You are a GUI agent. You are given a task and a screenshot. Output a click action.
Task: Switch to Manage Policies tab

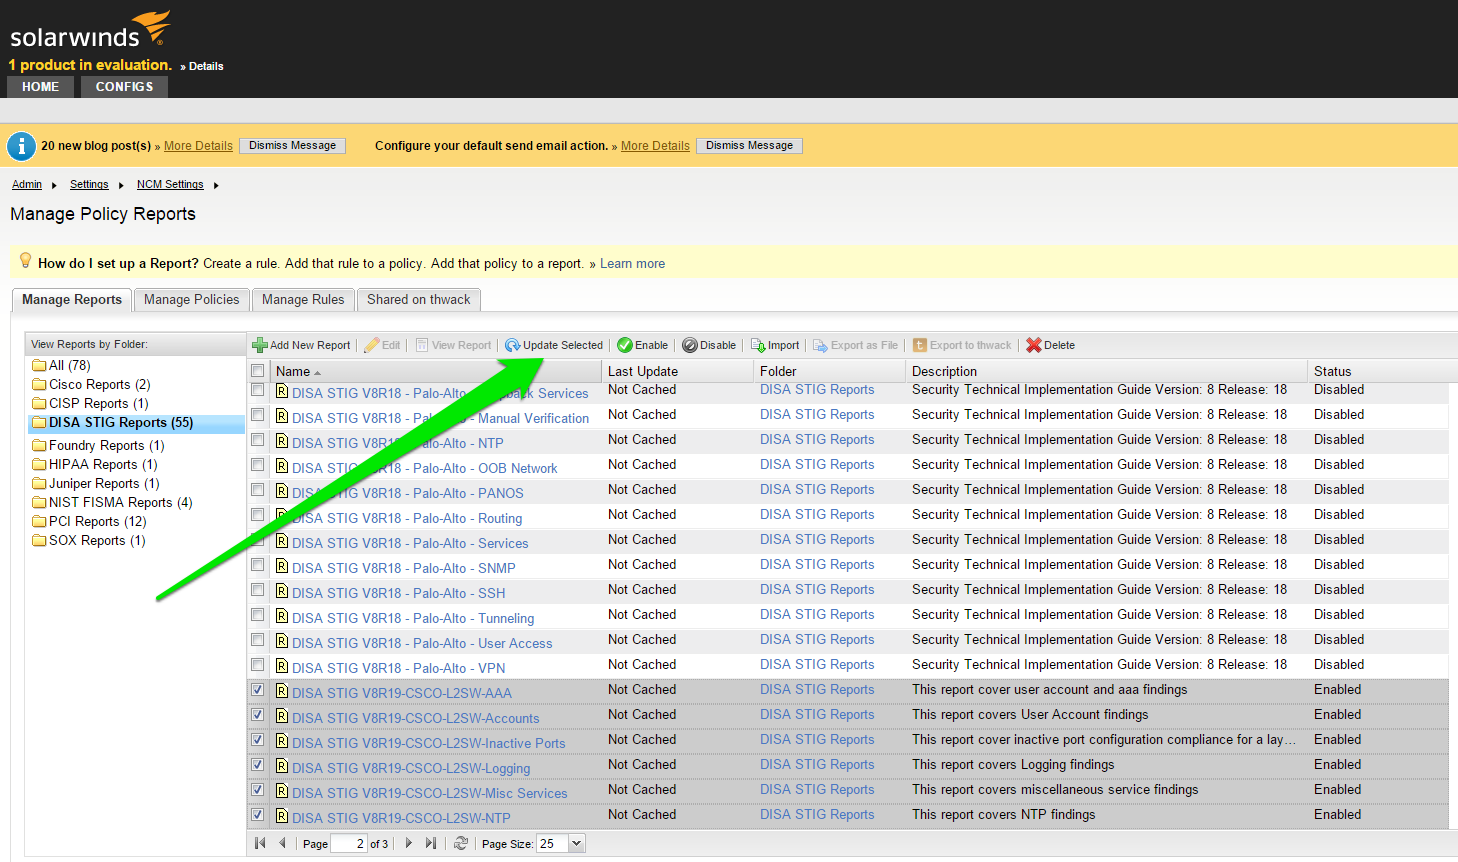(x=192, y=299)
